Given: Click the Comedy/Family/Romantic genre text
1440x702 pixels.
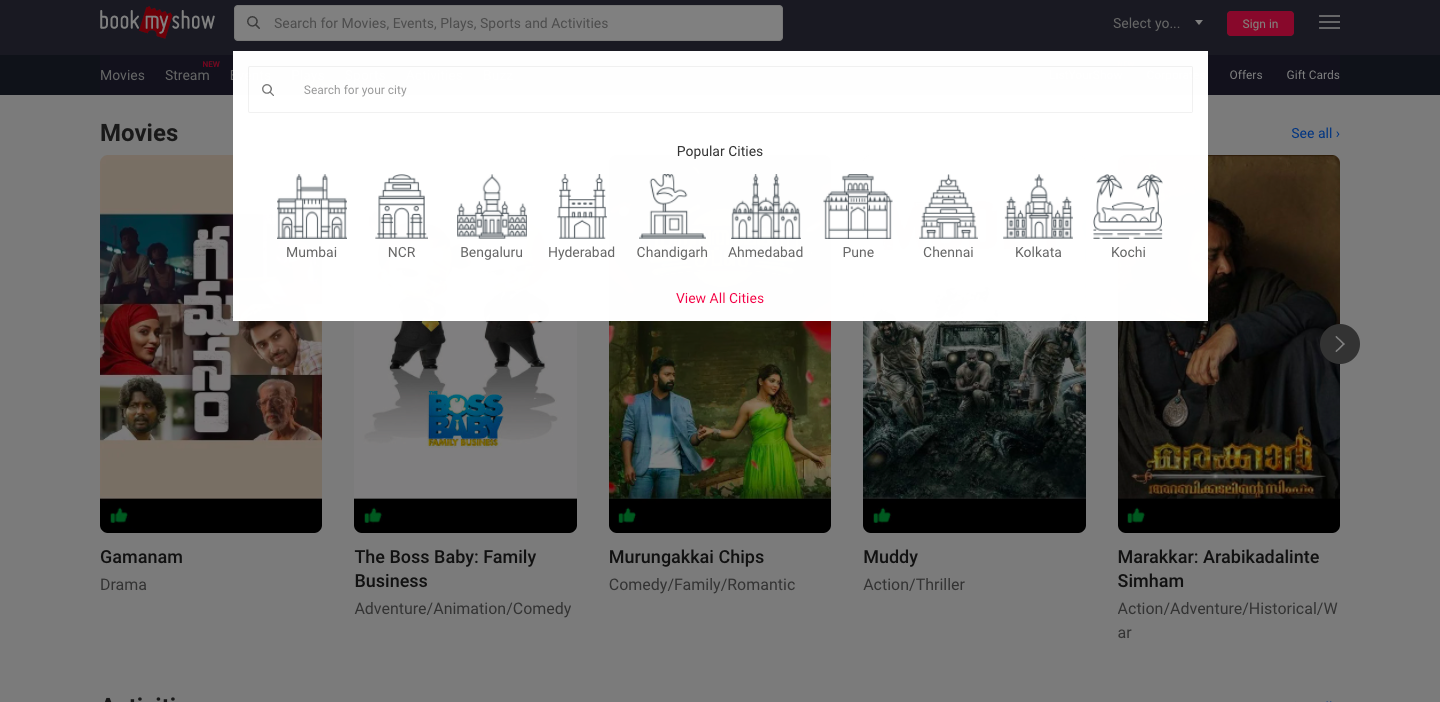Looking at the screenshot, I should coord(702,585).
